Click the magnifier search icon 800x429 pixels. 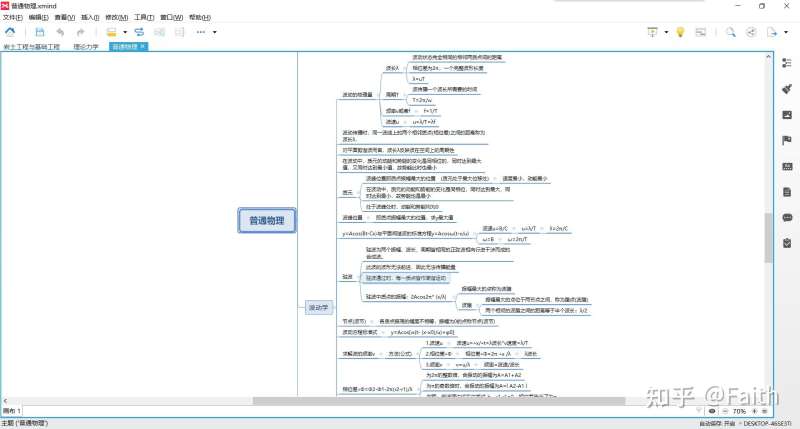731,32
